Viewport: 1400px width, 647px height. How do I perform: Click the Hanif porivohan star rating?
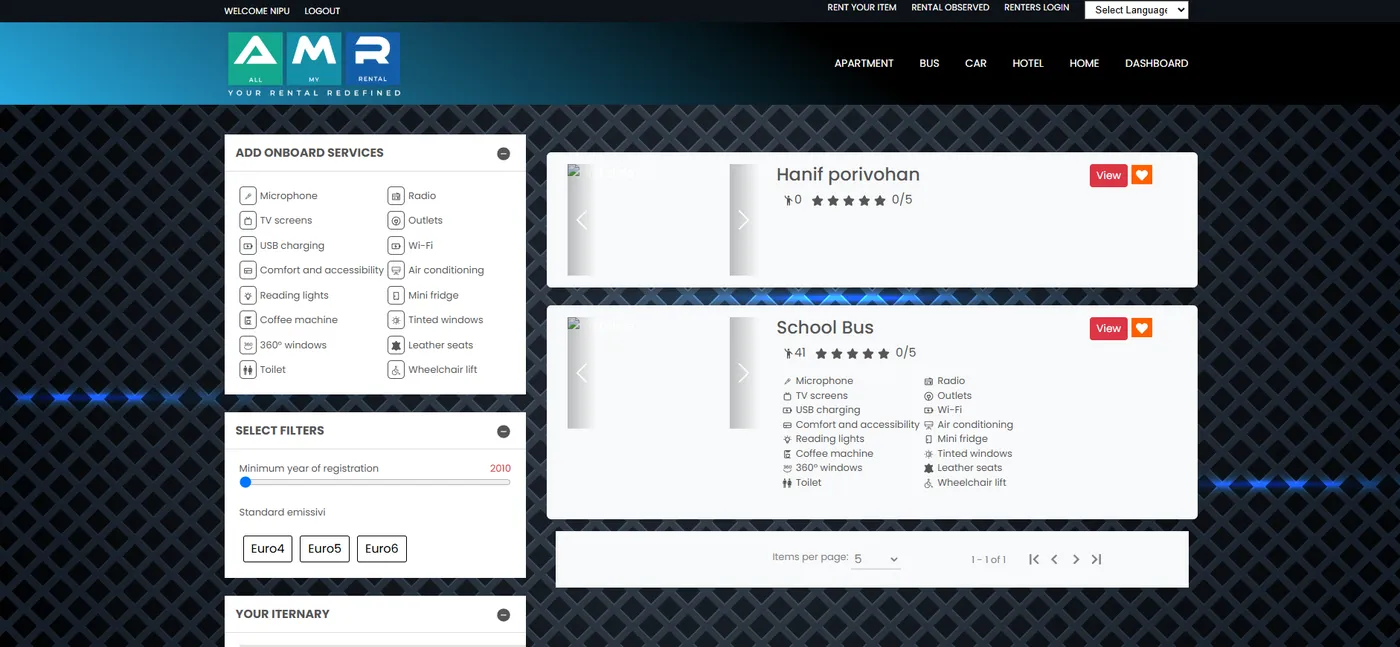849,201
